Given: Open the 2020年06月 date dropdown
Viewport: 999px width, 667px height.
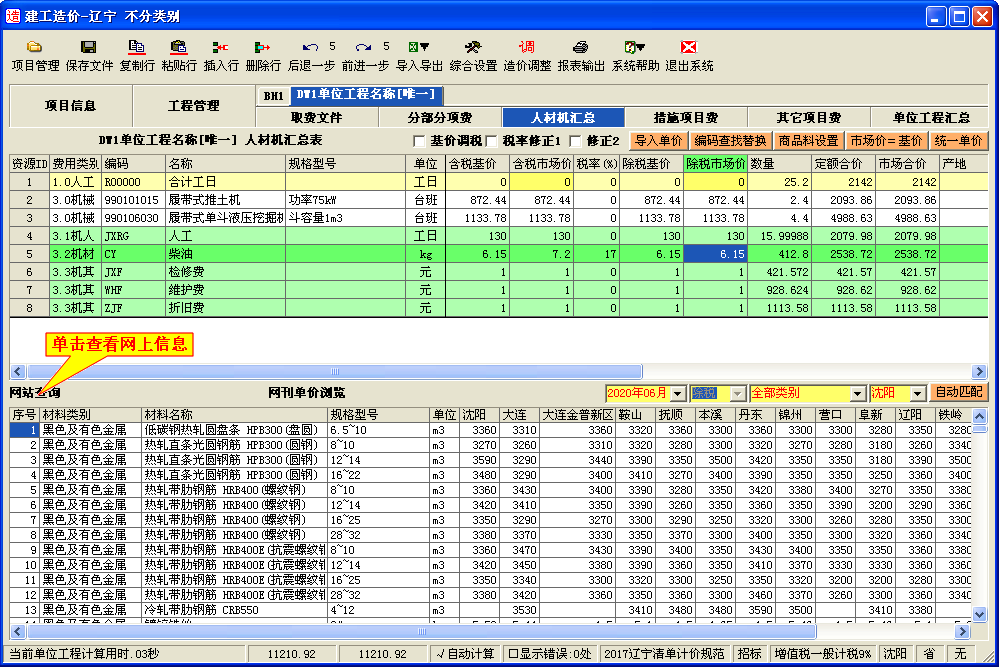Looking at the screenshot, I should [x=678, y=394].
